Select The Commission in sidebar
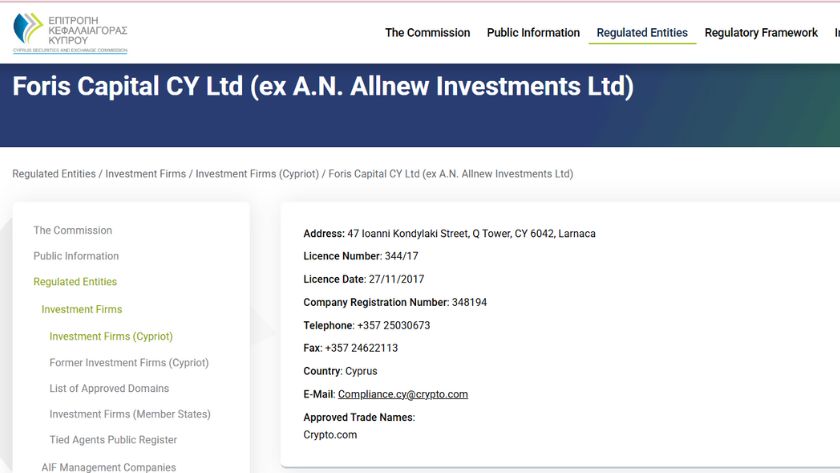The image size is (840, 473). click(73, 230)
